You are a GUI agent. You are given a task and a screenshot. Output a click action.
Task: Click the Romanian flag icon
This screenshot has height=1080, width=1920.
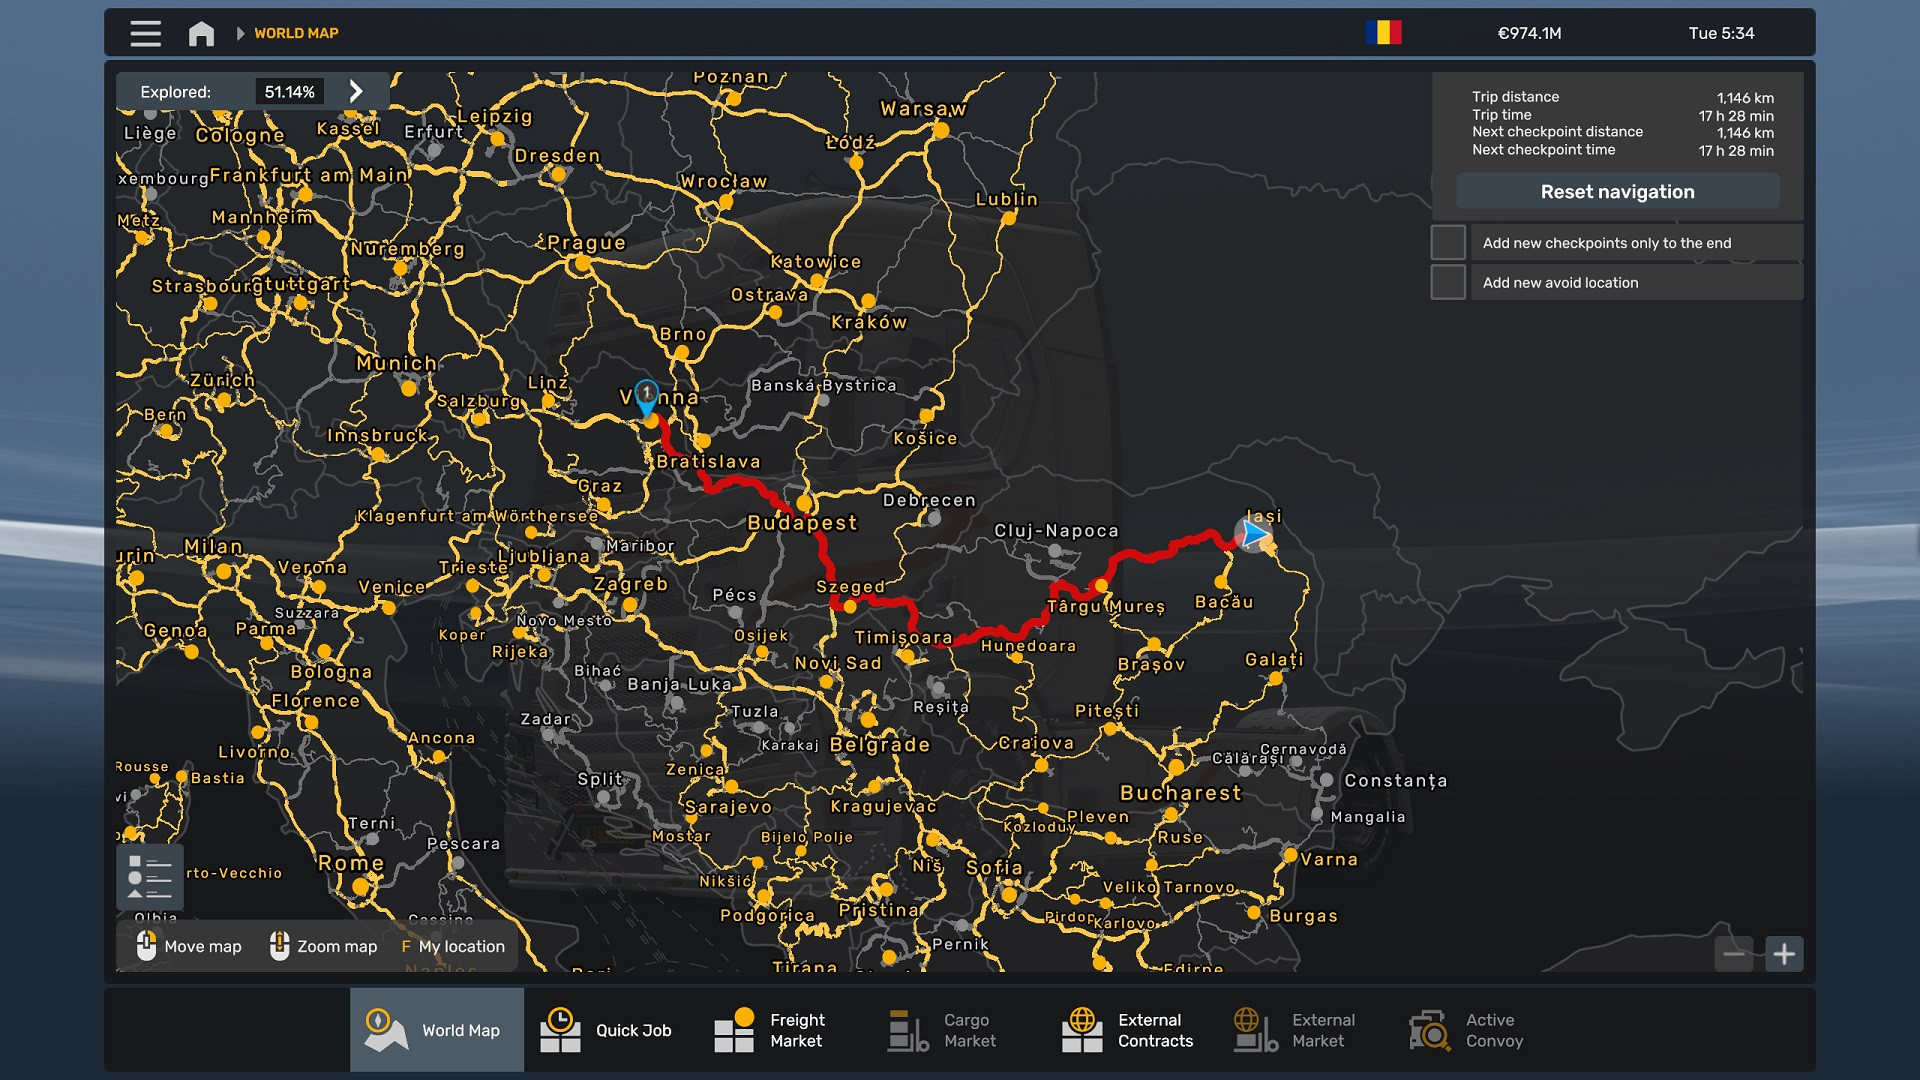point(1383,33)
